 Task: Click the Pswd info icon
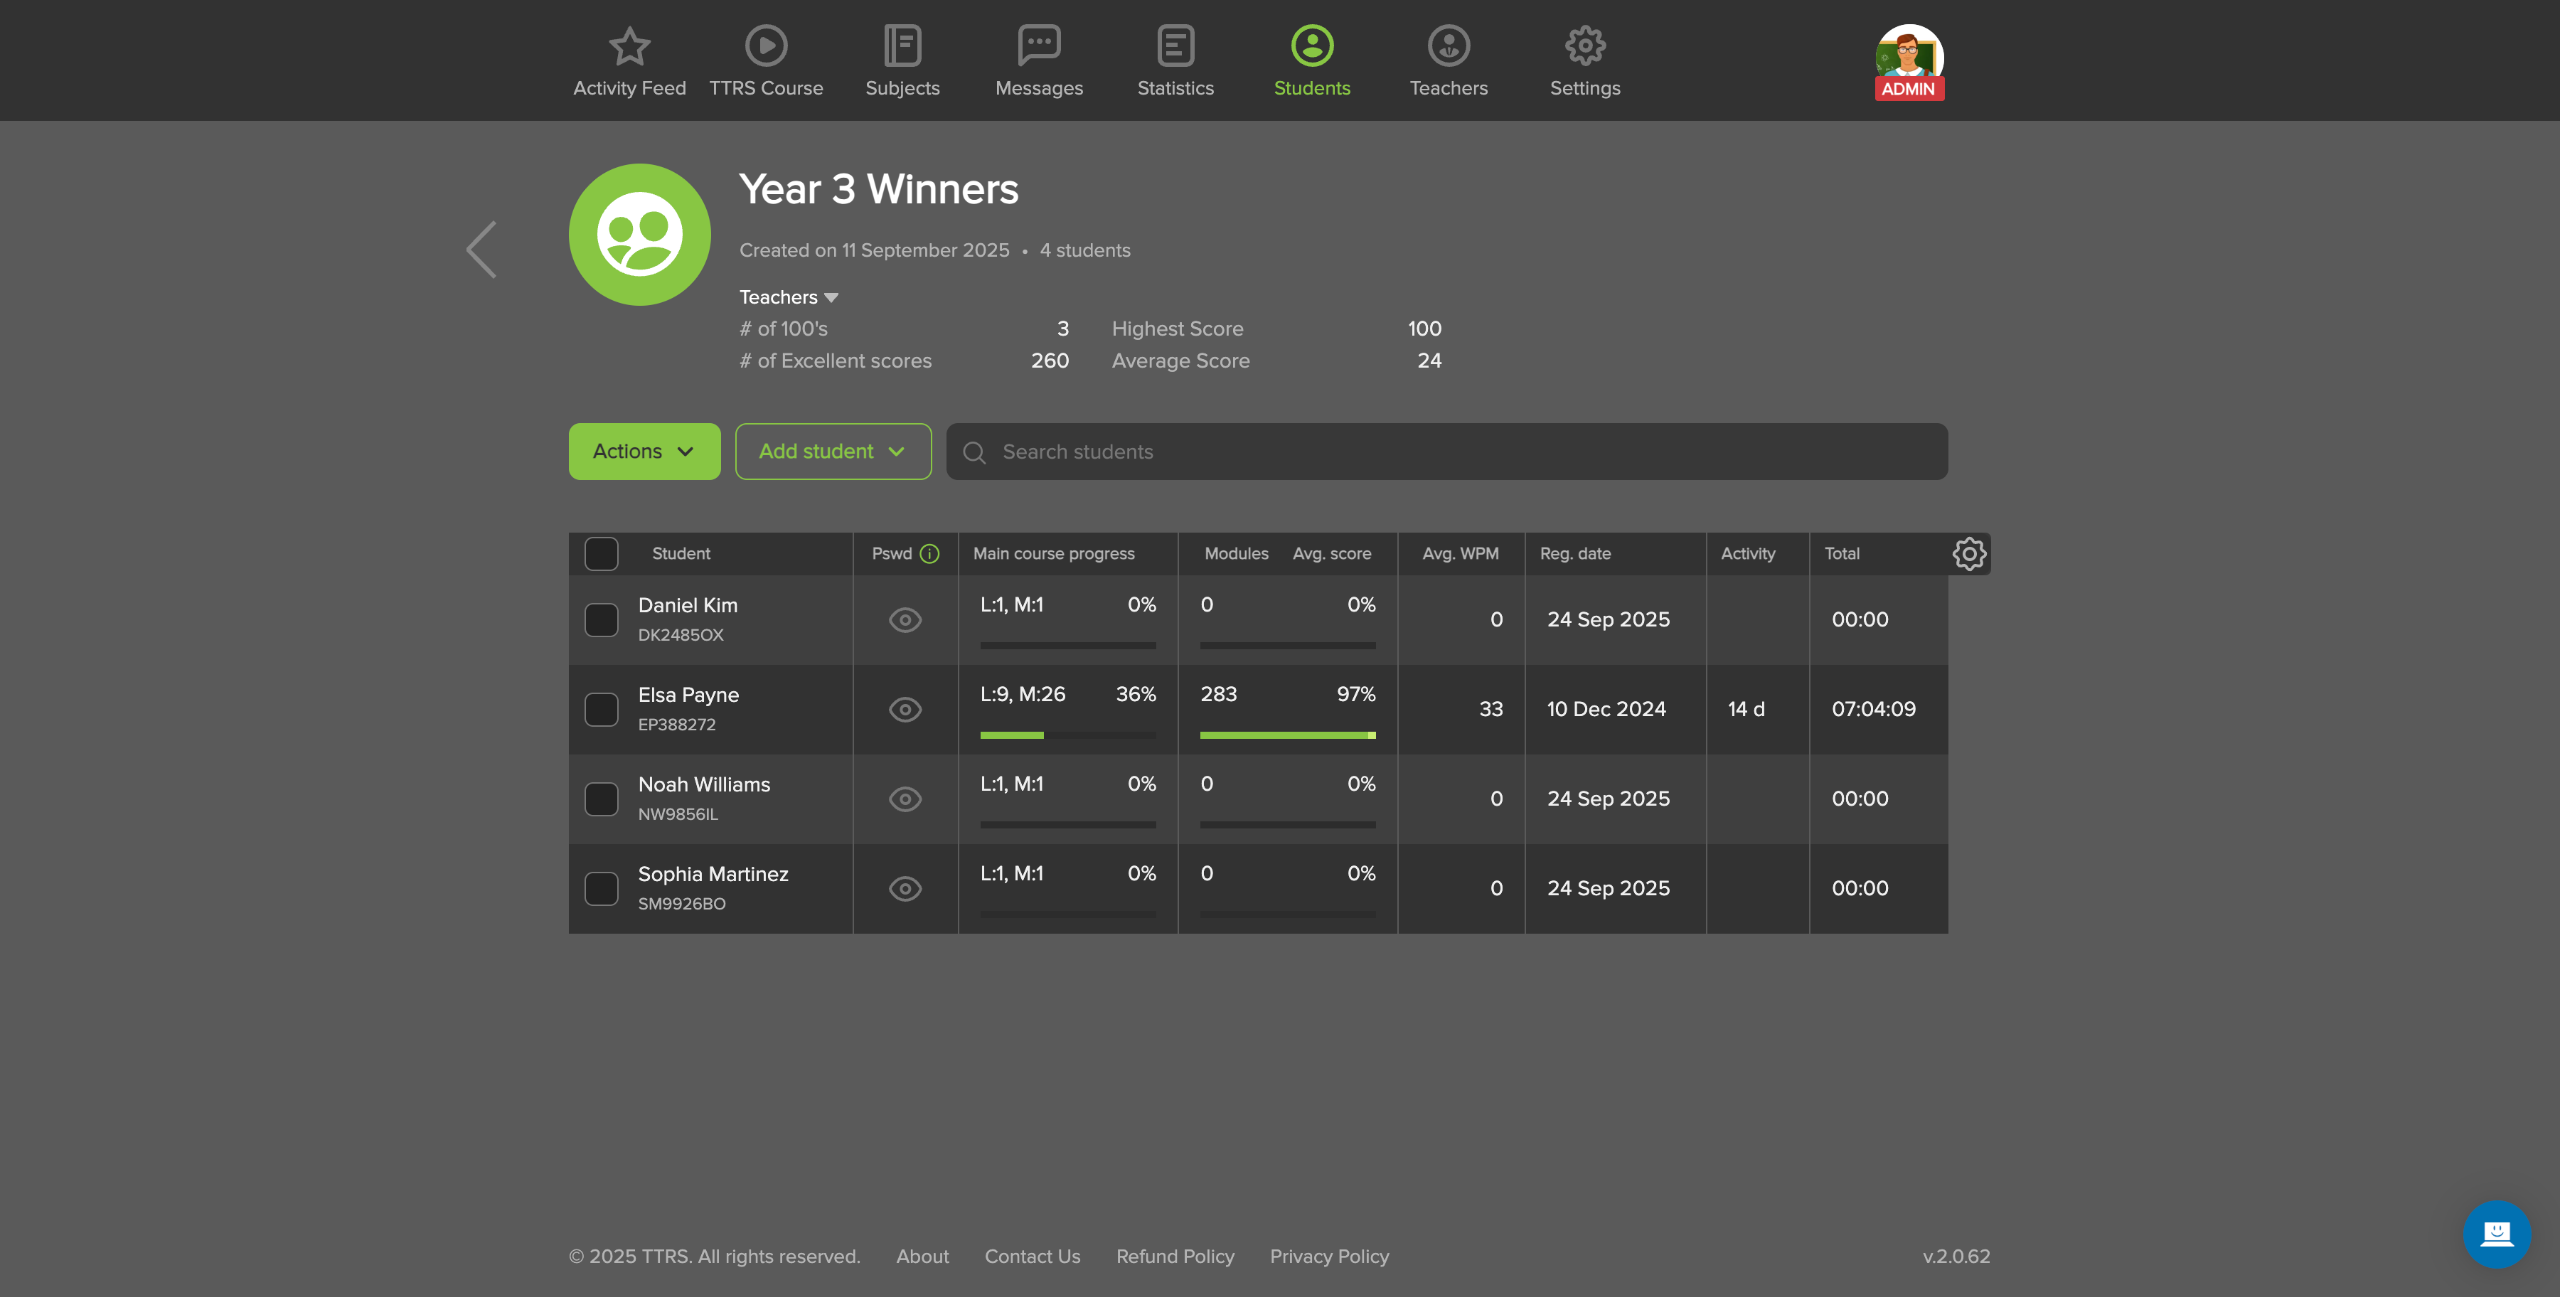pyautogui.click(x=930, y=554)
